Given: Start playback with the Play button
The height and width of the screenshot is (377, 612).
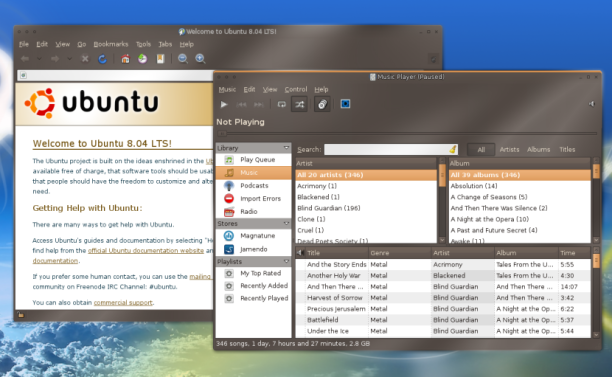Looking at the screenshot, I should 224,104.
